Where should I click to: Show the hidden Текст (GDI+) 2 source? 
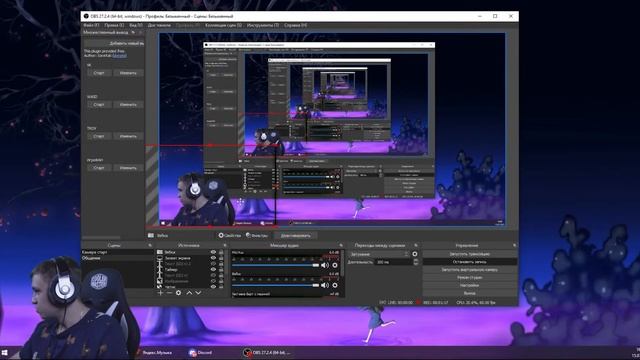coord(213,264)
